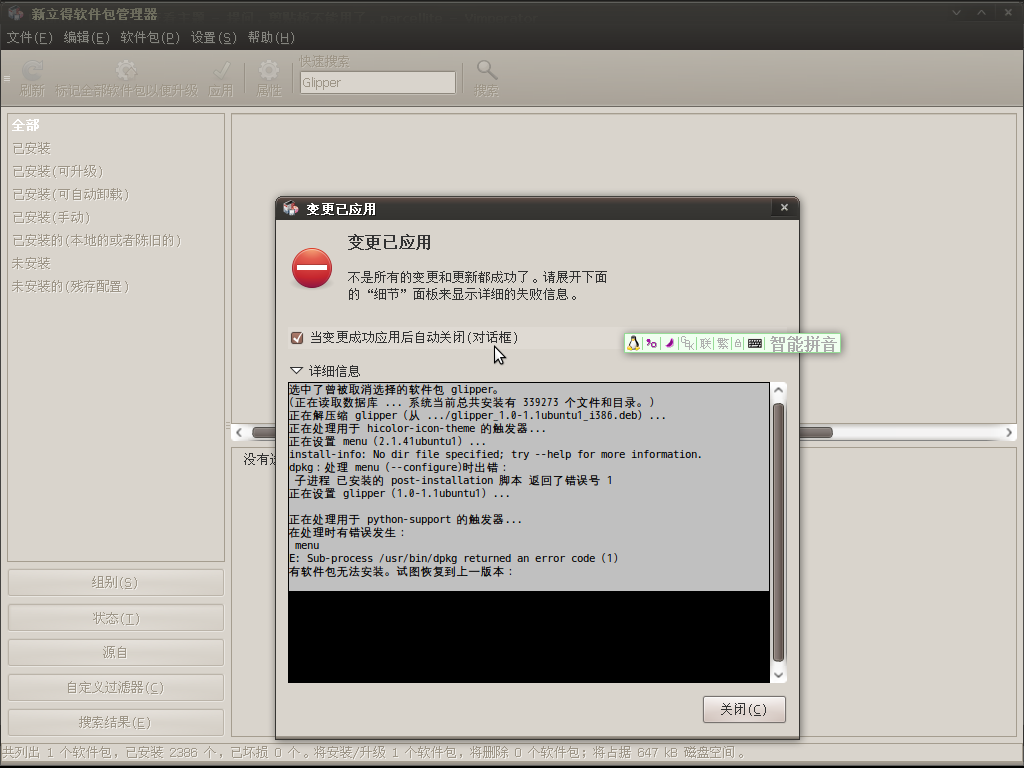Viewport: 1024px width, 768px height.
Task: Click main window horizontal scroll left arrow
Action: click(x=239, y=432)
